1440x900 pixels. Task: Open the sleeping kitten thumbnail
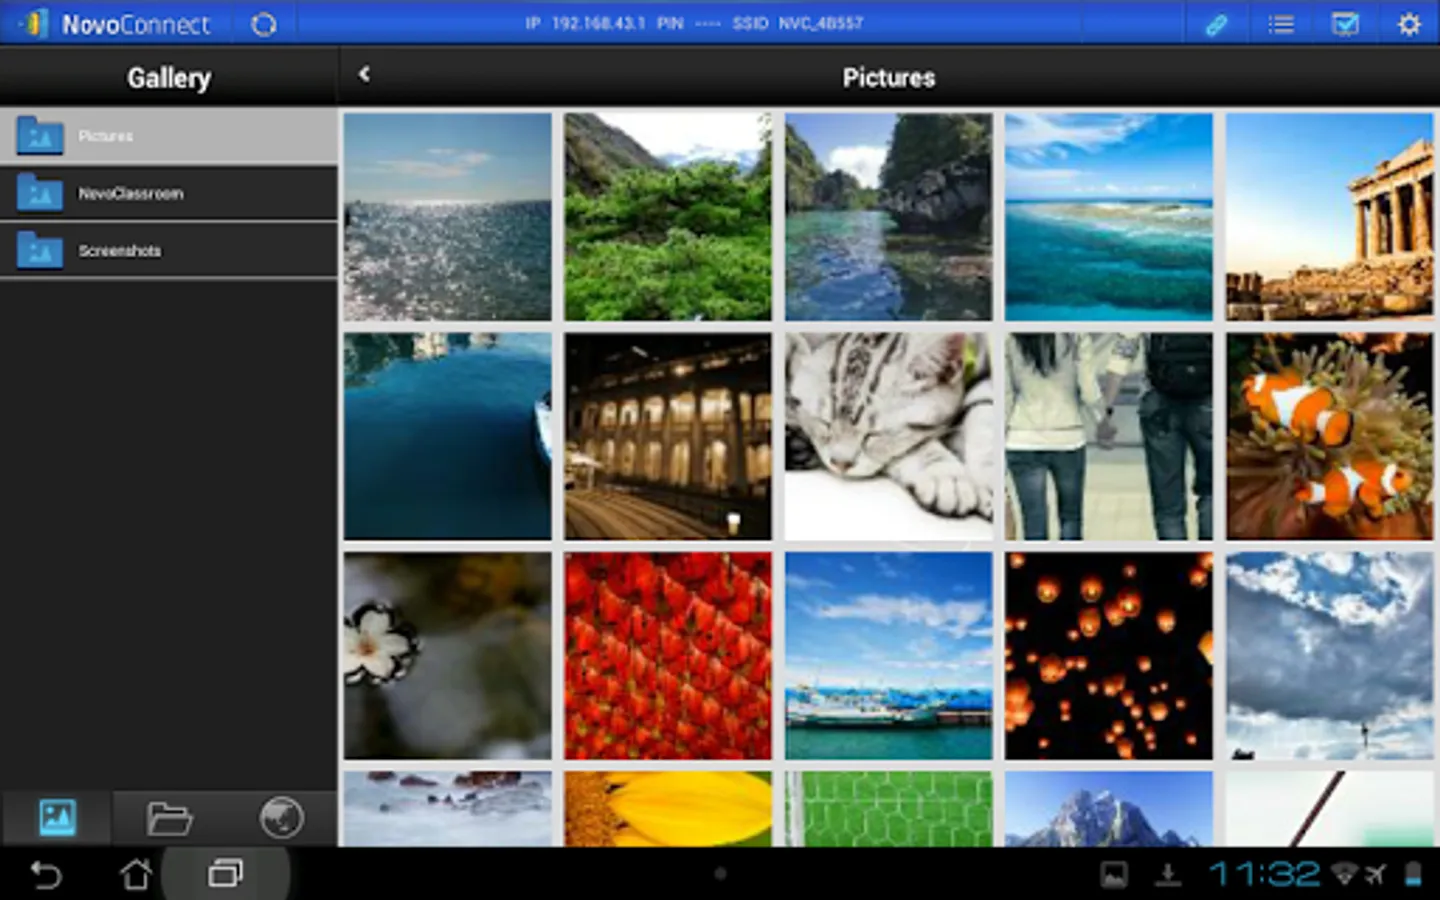[889, 436]
